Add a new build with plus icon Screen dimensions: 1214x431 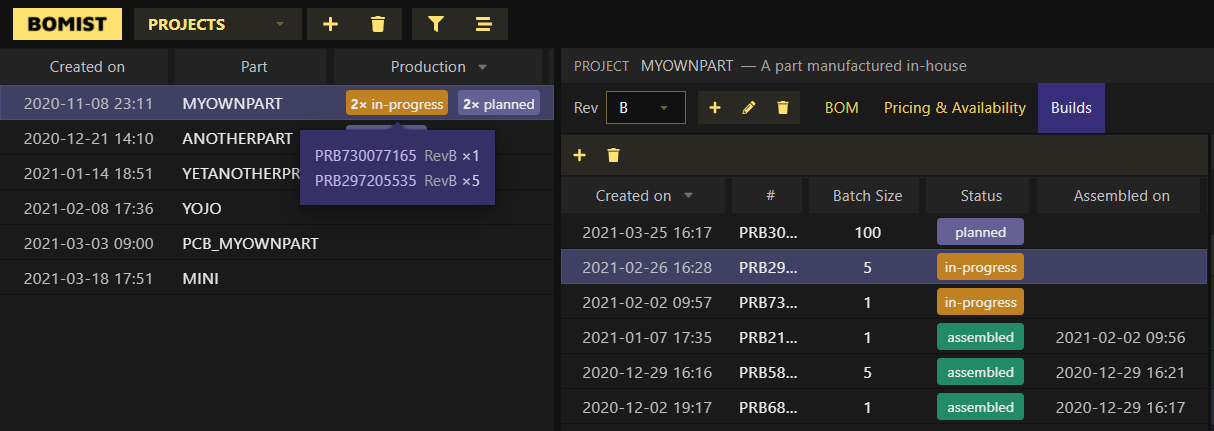pyautogui.click(x=579, y=155)
